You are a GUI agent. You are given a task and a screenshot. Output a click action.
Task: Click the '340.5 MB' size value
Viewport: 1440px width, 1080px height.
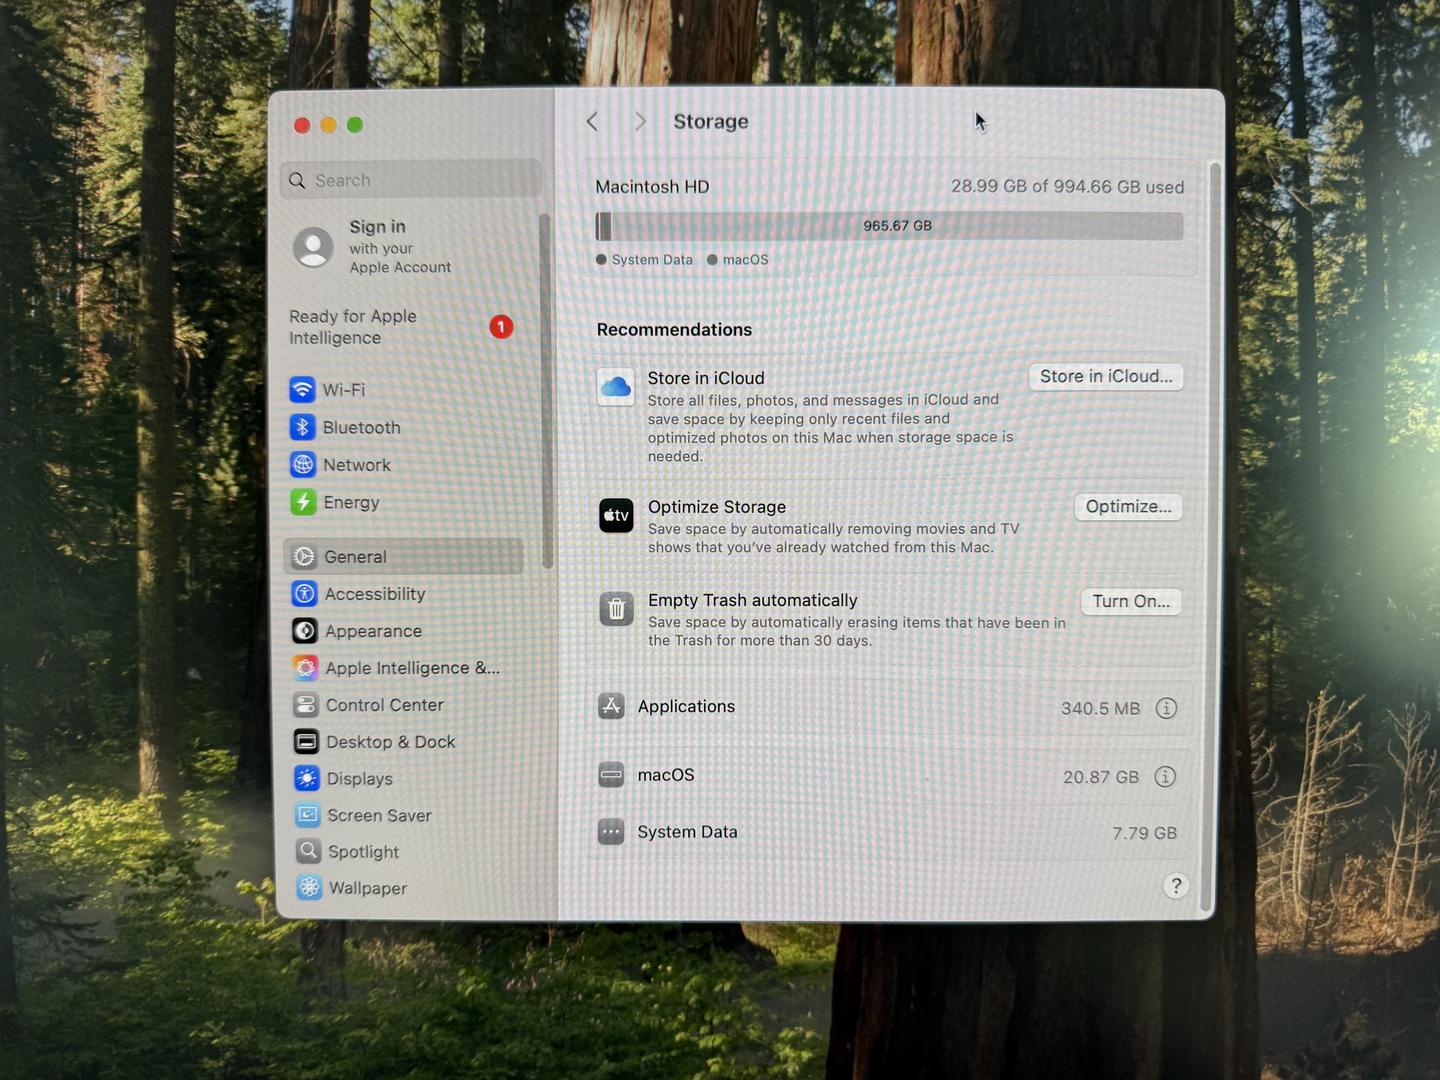(x=1100, y=709)
